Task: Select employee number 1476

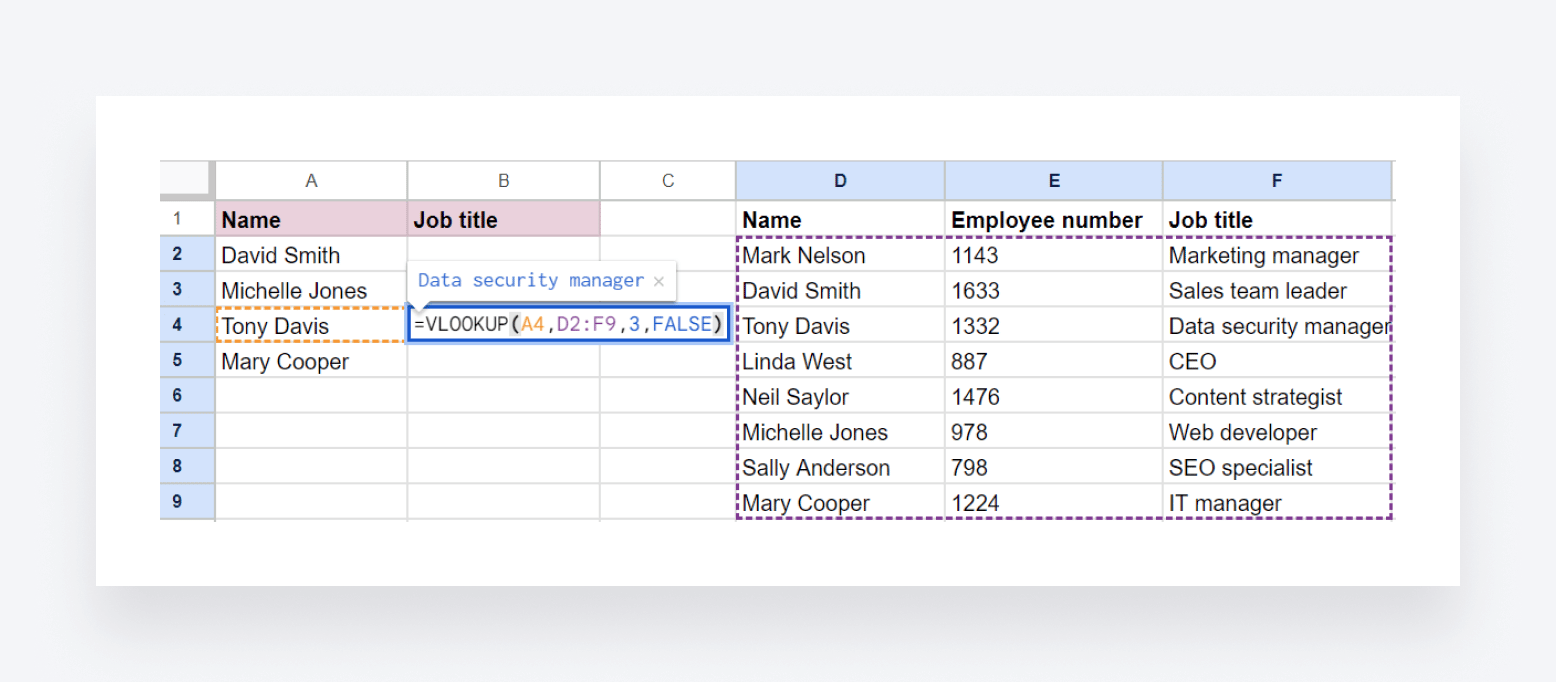Action: click(1054, 396)
